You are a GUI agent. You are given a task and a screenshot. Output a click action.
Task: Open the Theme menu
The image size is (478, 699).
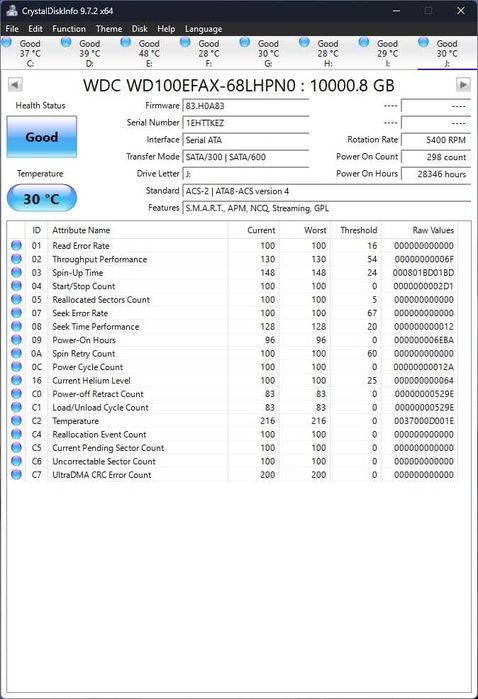(109, 29)
